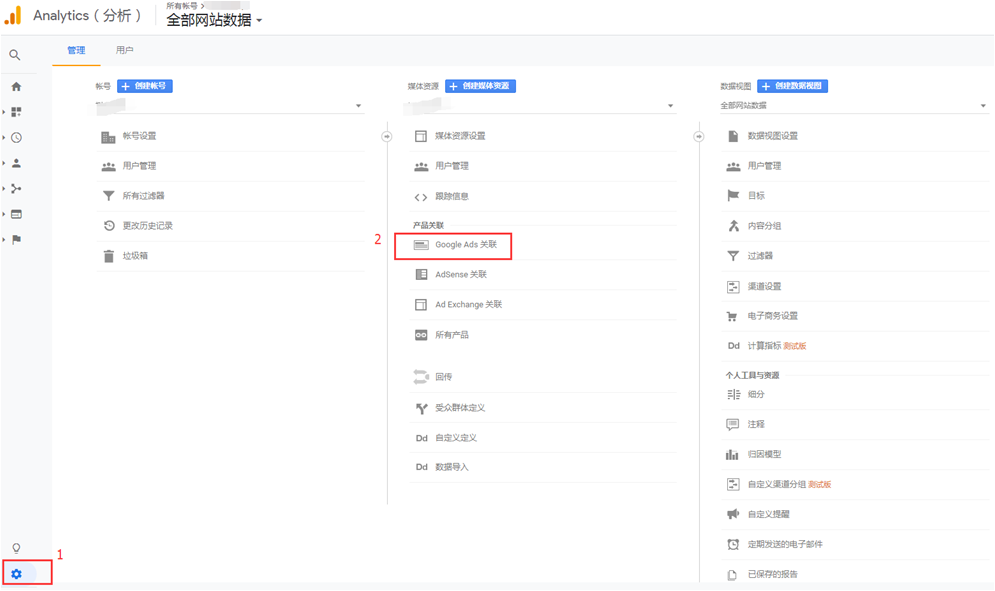Open the Home icon in the left sidebar
995x591 pixels.
[16, 86]
